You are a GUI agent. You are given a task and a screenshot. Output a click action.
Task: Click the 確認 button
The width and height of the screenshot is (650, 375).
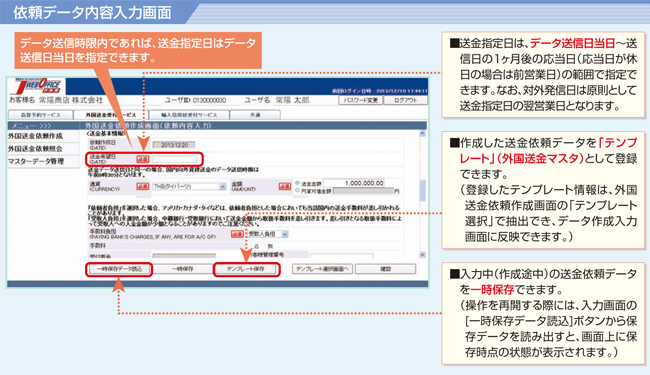[x=386, y=269]
